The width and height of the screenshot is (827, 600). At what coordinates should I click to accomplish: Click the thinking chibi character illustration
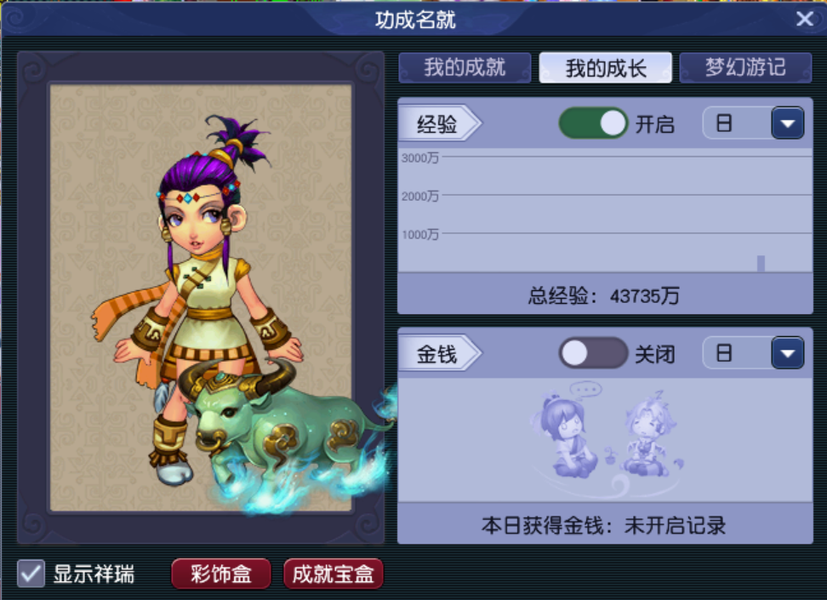click(567, 430)
